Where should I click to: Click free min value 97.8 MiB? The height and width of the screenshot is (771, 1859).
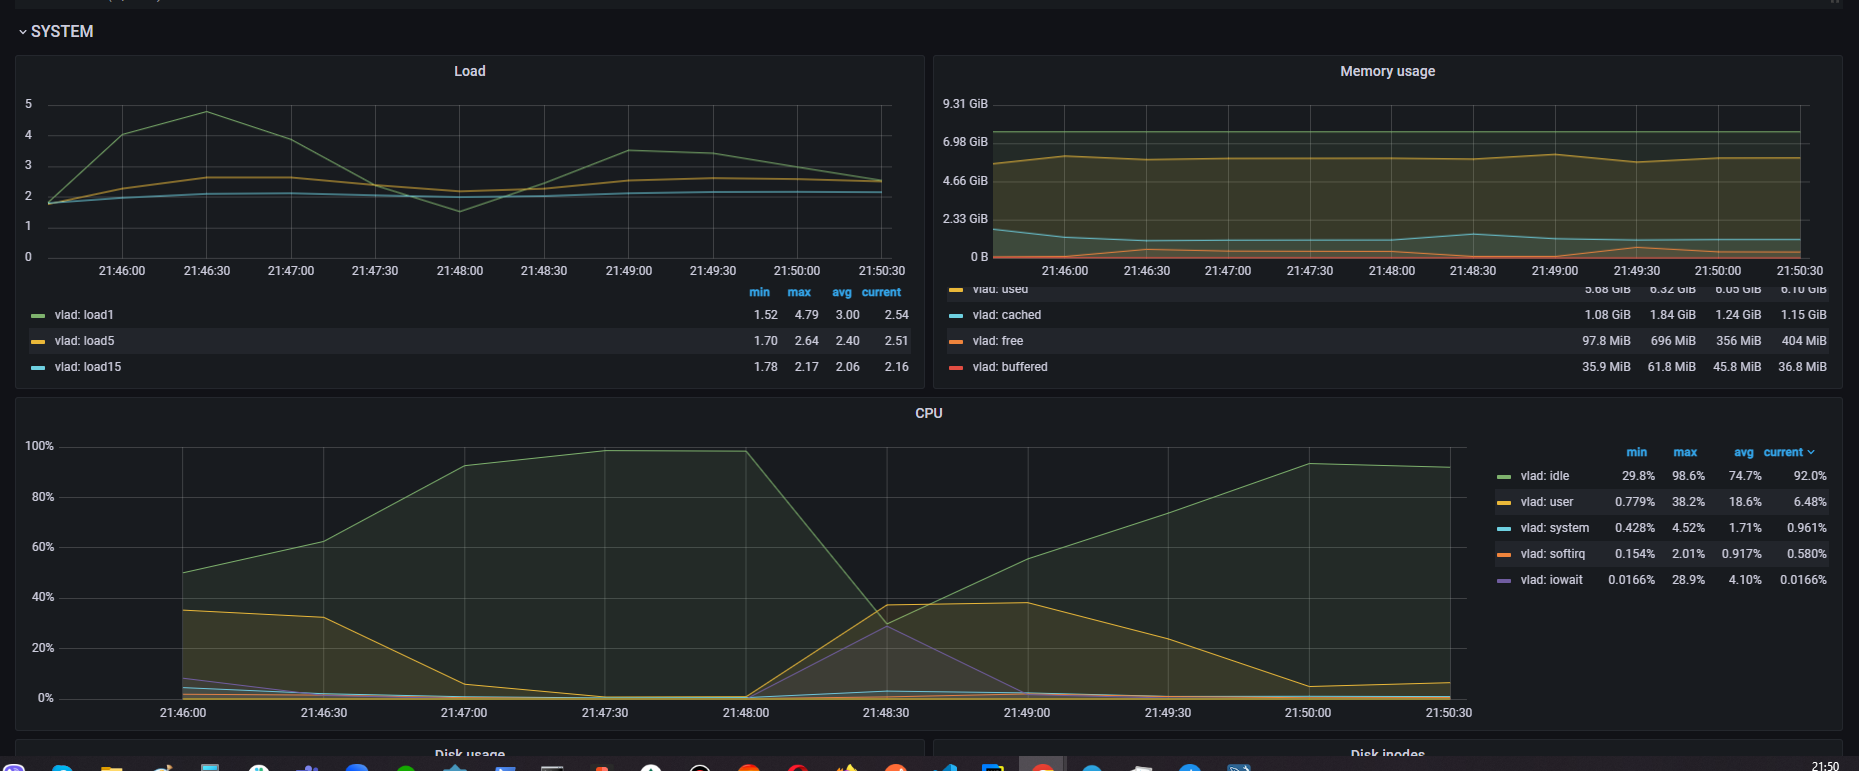click(1606, 341)
